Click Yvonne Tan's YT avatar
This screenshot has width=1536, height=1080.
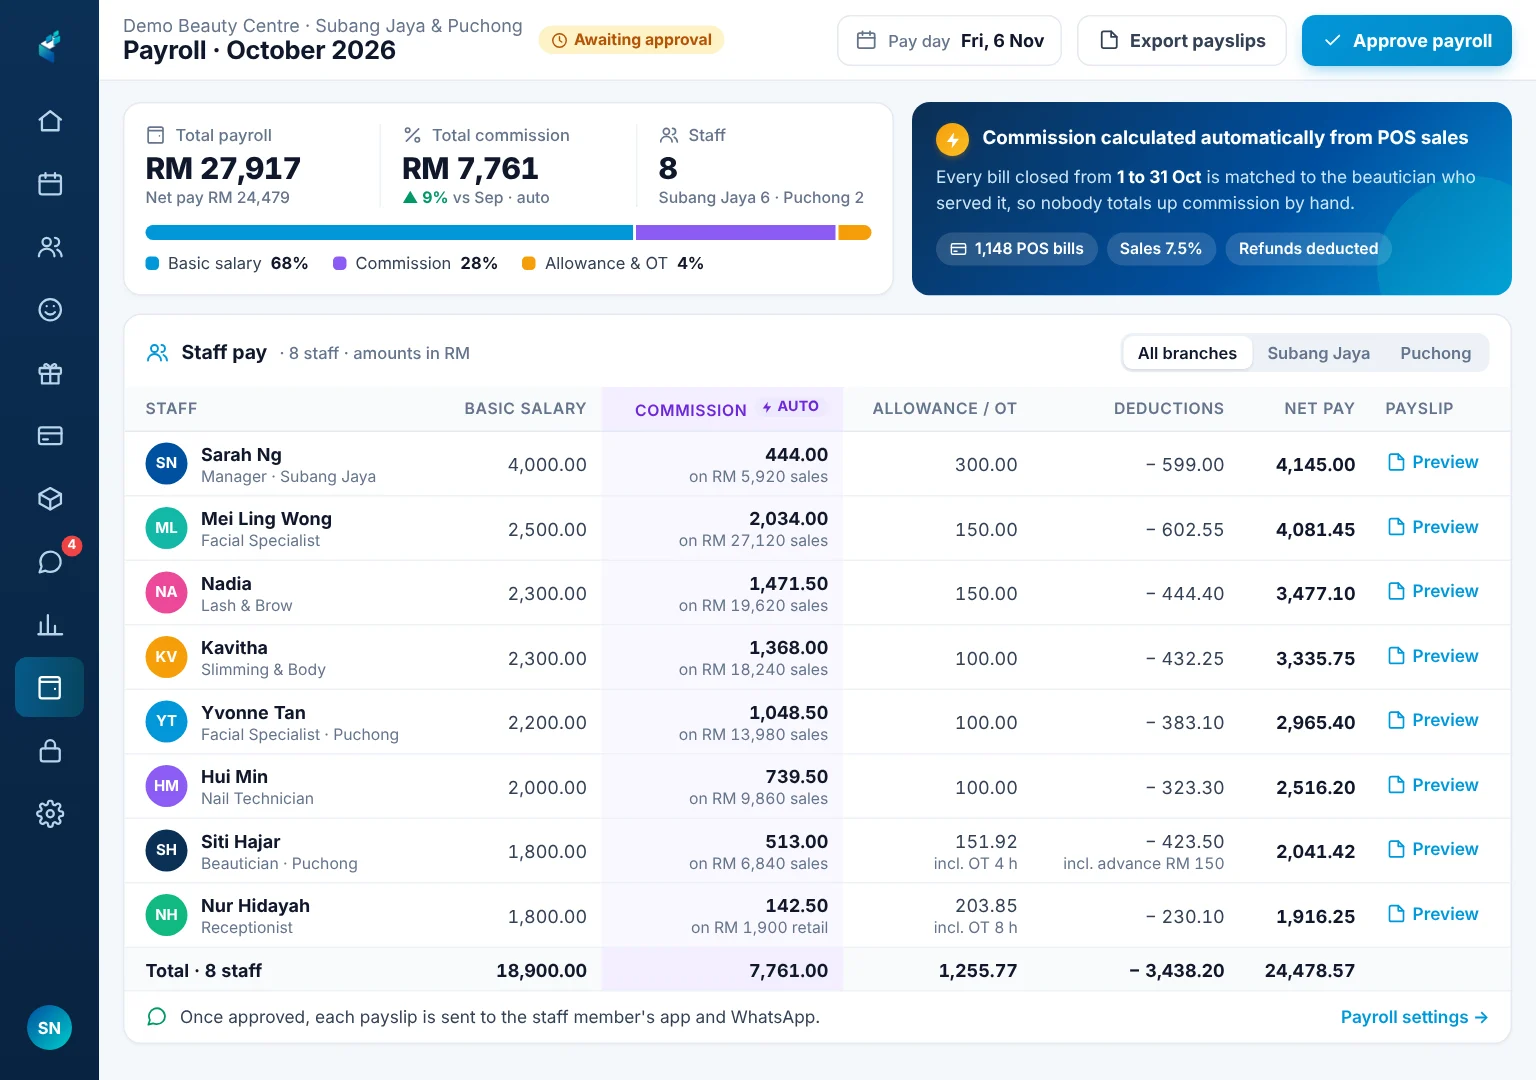pyautogui.click(x=166, y=722)
